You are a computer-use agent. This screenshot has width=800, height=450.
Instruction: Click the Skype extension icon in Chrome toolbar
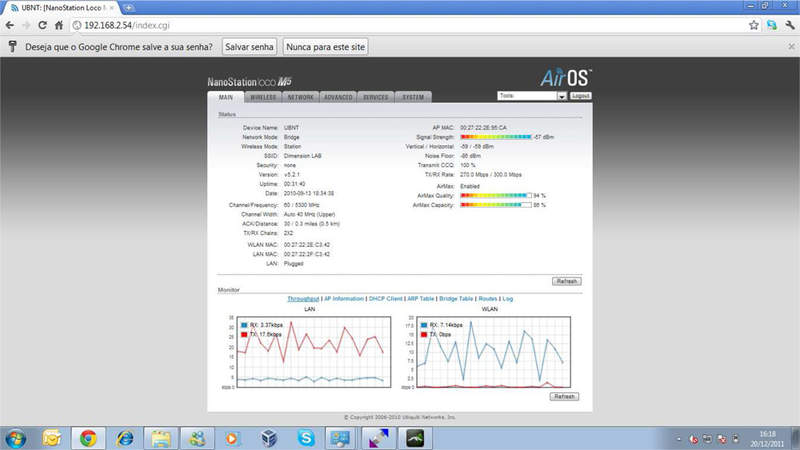coord(771,25)
